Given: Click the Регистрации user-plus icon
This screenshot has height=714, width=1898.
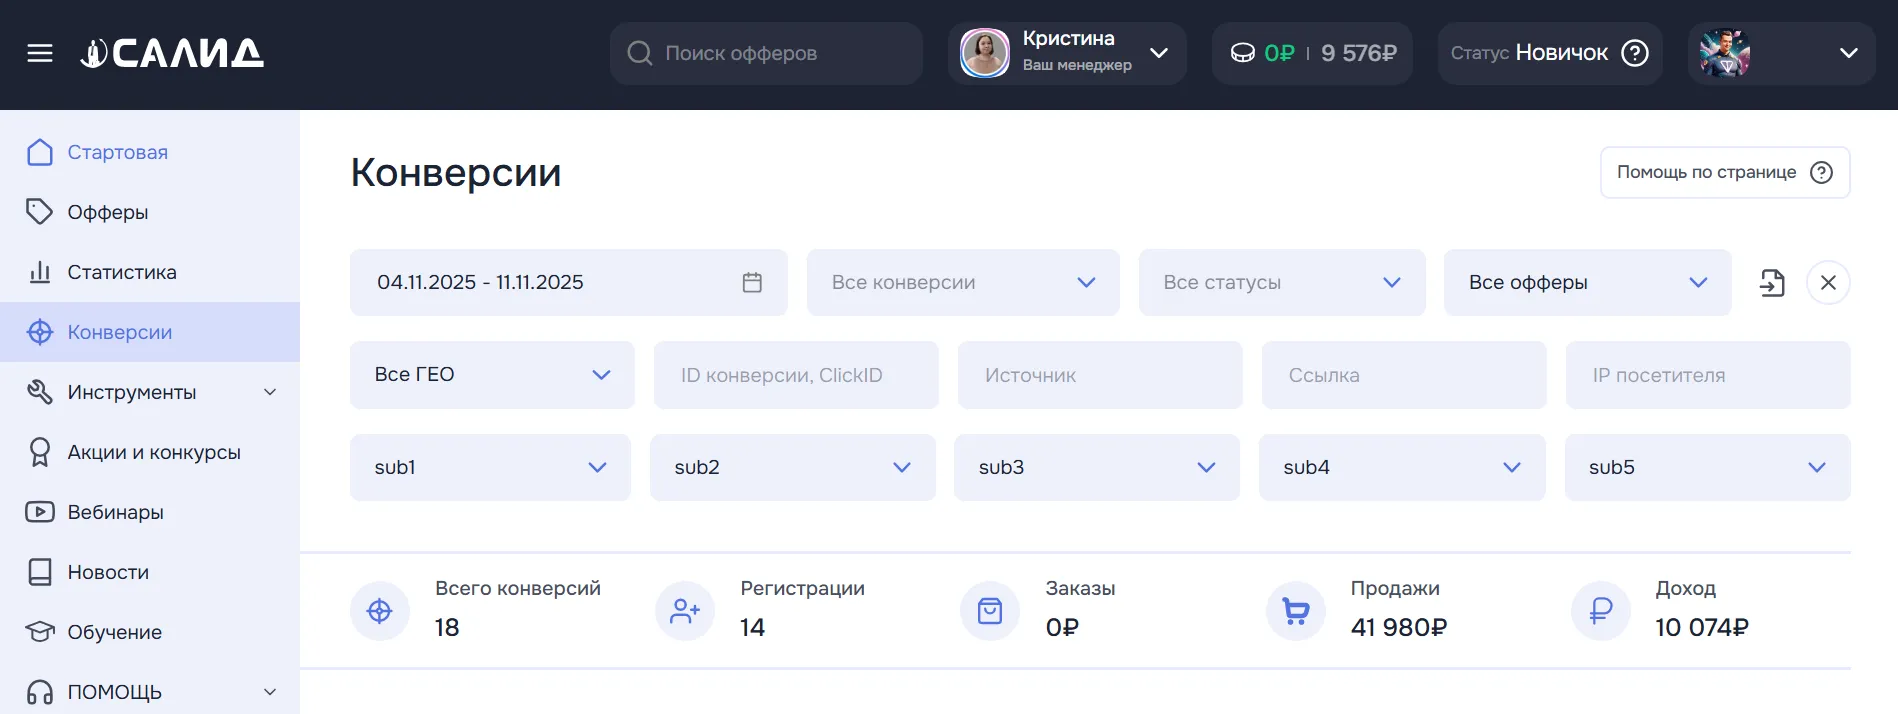Looking at the screenshot, I should [685, 611].
